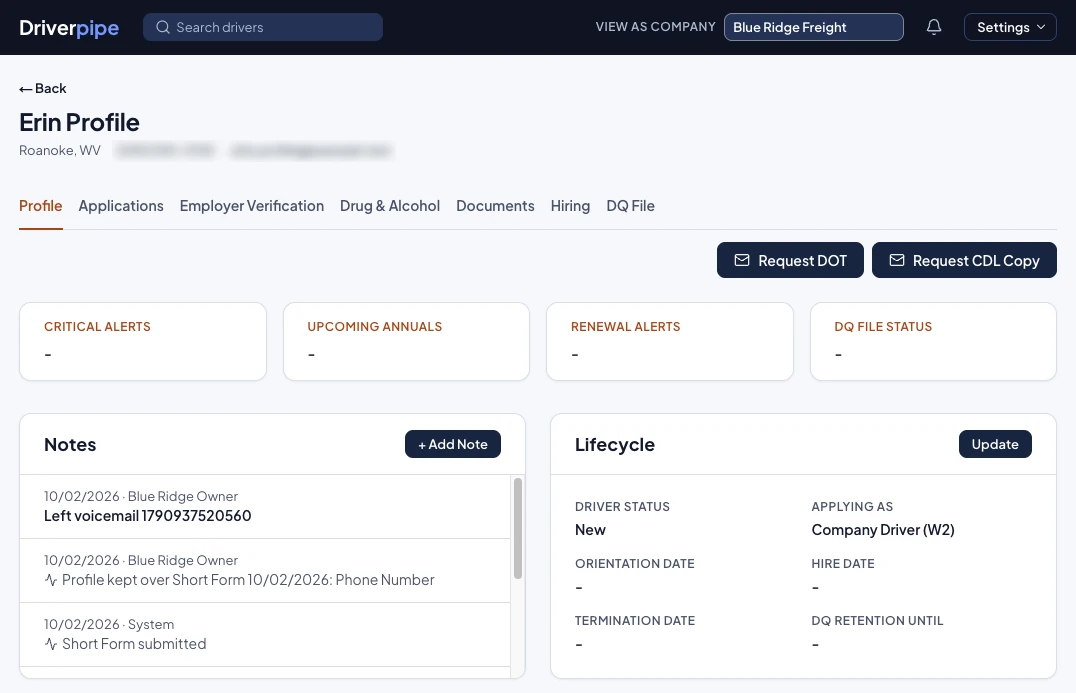
Task: Click the Notes panel heading
Action: (x=70, y=445)
